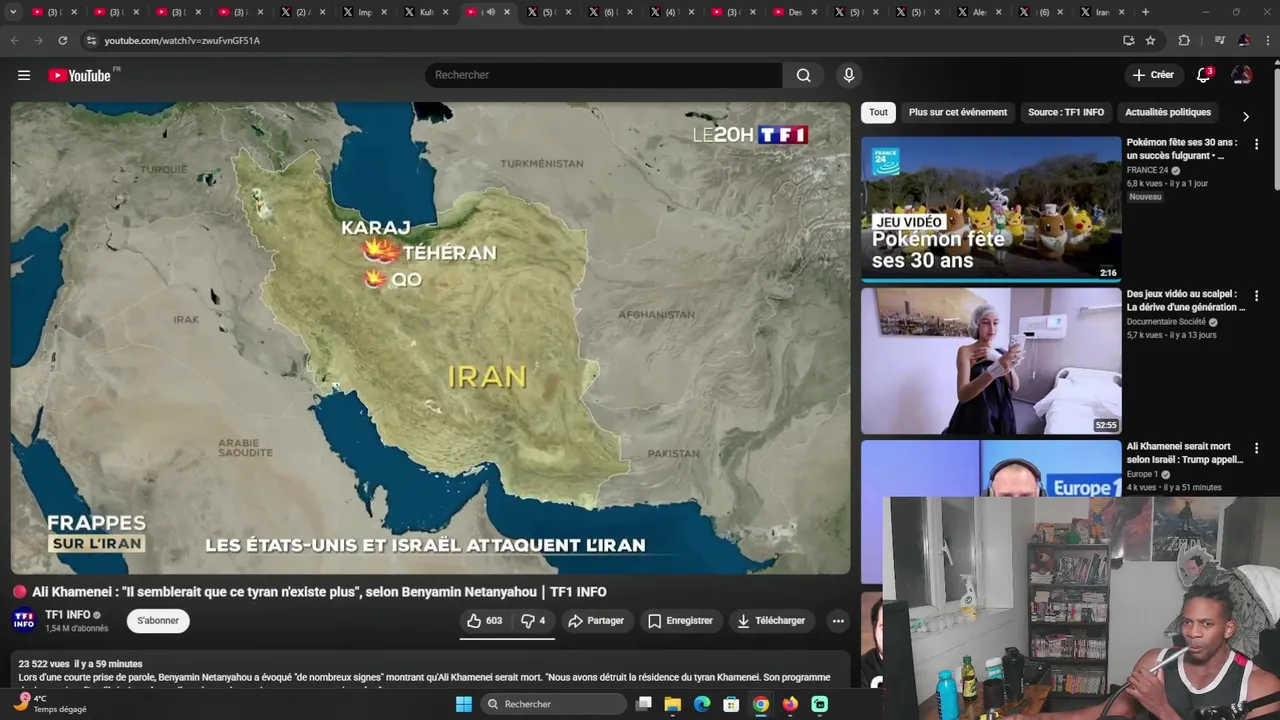Expand the video description box
1280x720 pixels.
[x=430, y=671]
